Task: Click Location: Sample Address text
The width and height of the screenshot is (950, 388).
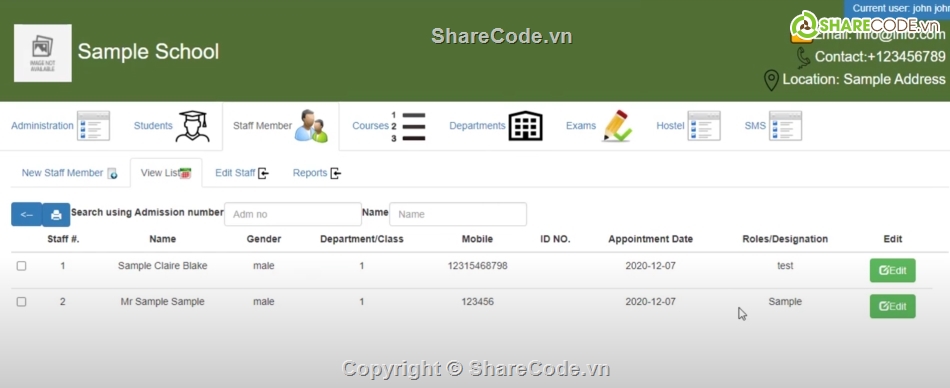Action: [x=864, y=79]
